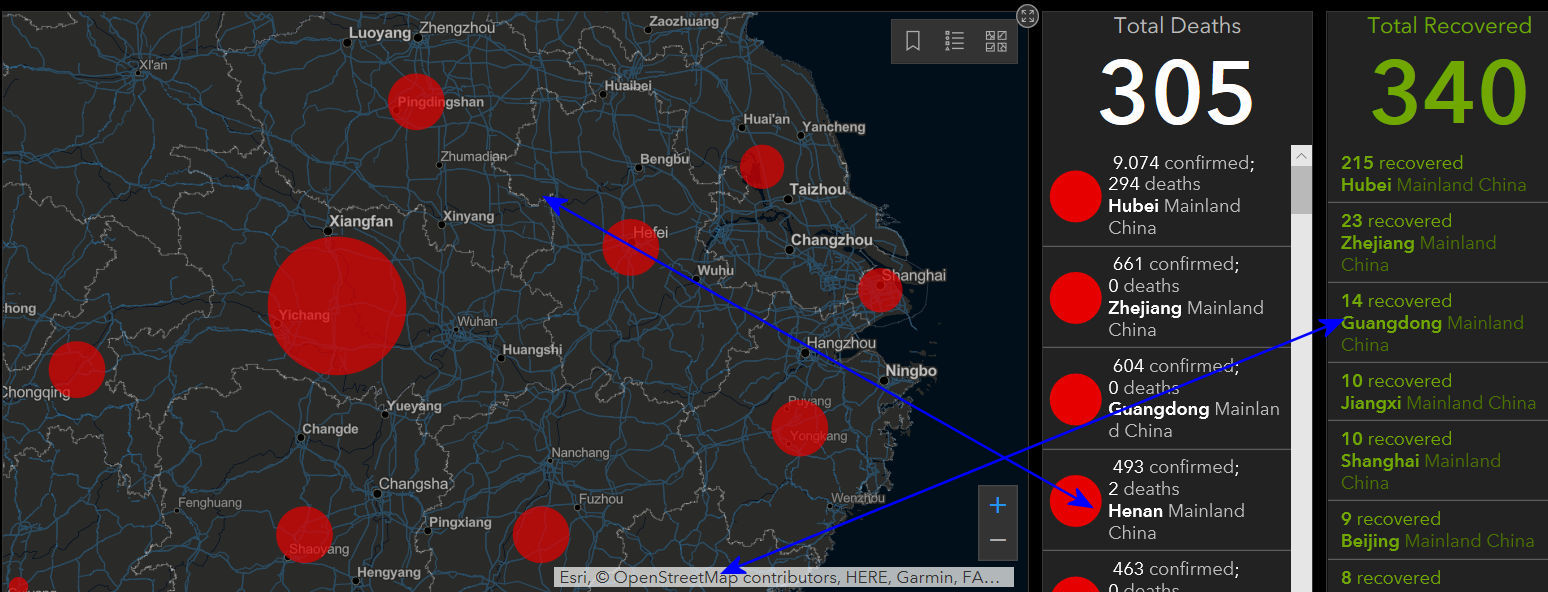Zoom out with the minus button
The height and width of the screenshot is (592, 1548).
click(x=997, y=541)
